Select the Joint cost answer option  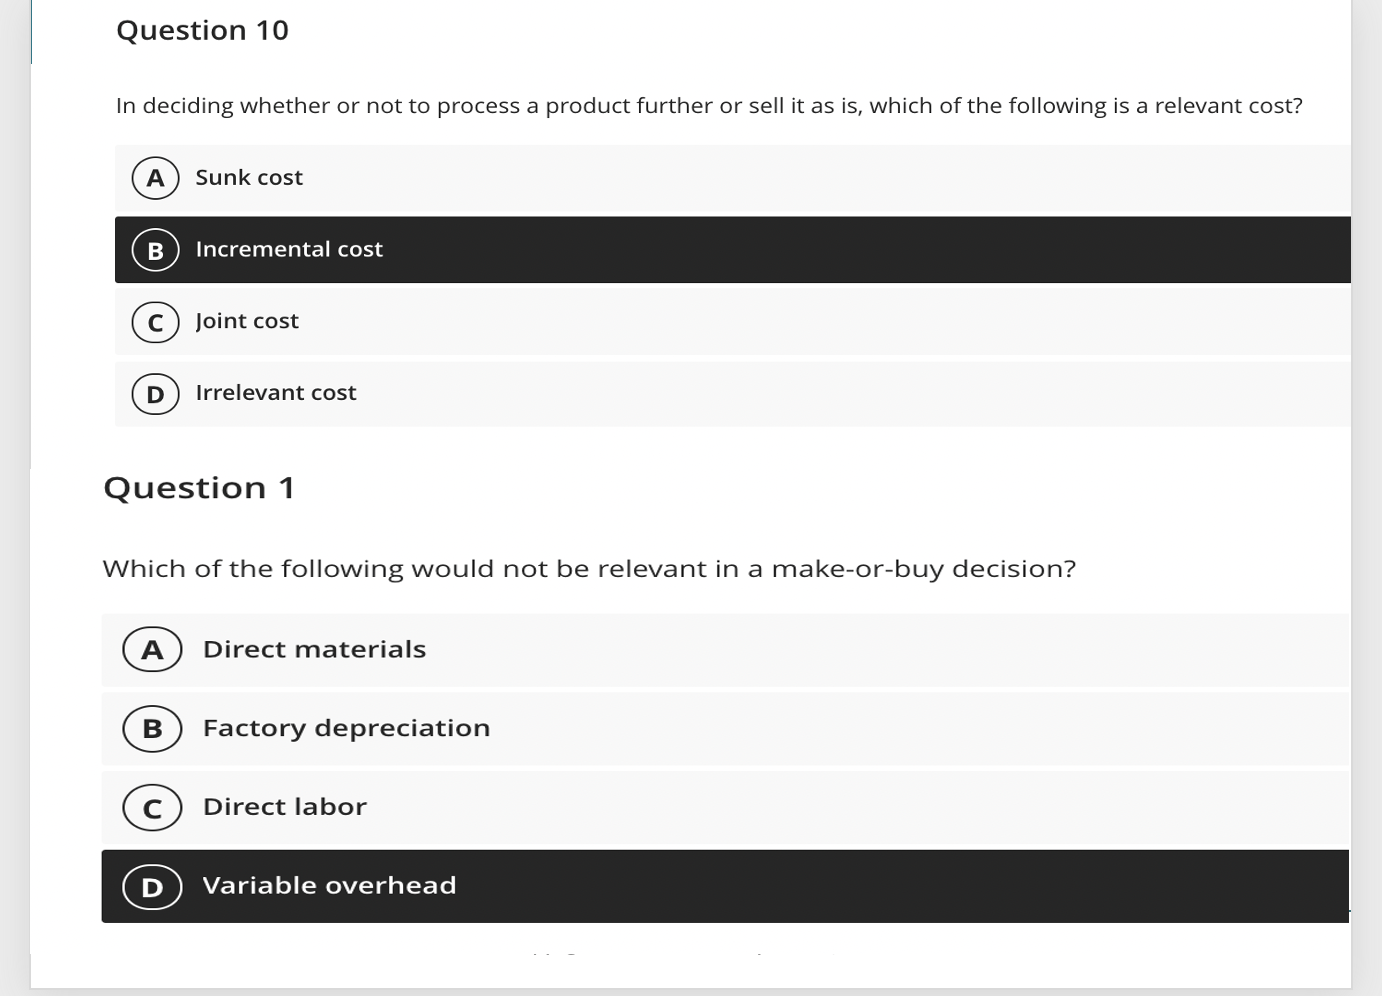600,322
